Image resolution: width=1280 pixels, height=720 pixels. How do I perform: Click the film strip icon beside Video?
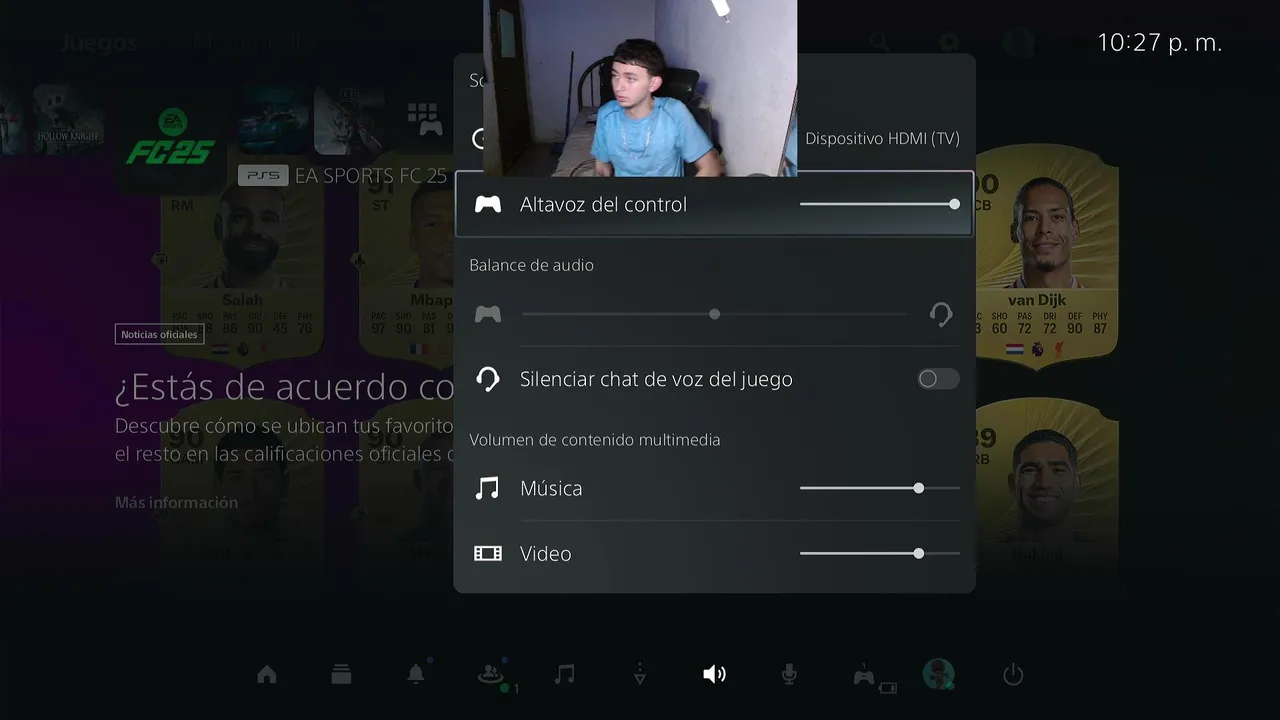(x=488, y=553)
